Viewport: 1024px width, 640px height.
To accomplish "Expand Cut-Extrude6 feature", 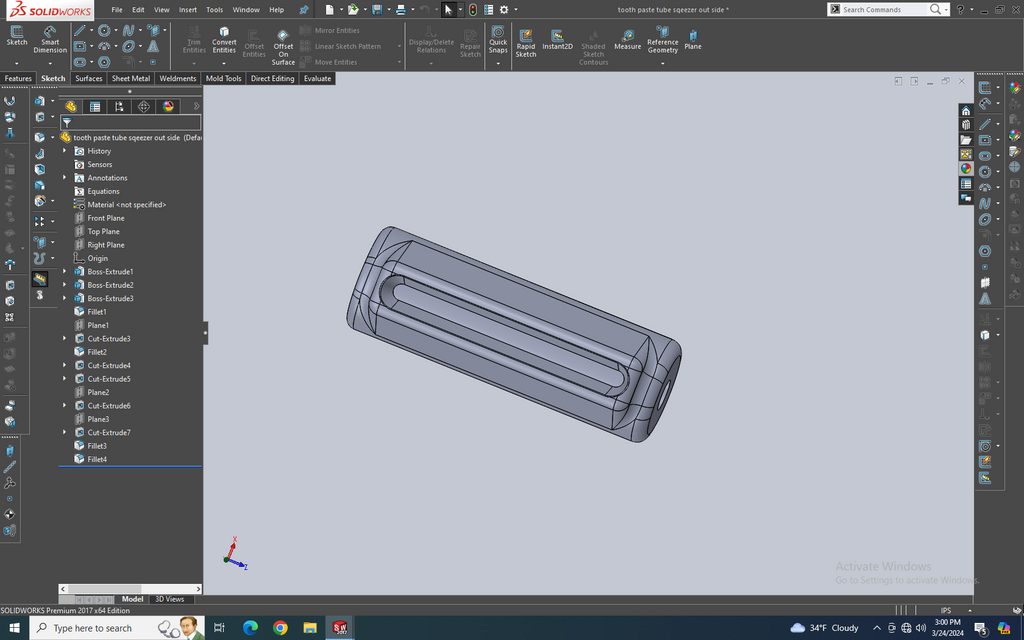I will [65, 406].
